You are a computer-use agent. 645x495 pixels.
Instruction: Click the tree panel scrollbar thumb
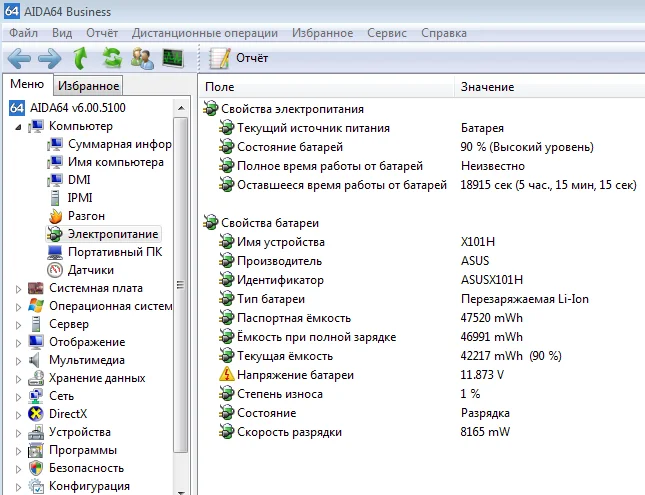[181, 285]
